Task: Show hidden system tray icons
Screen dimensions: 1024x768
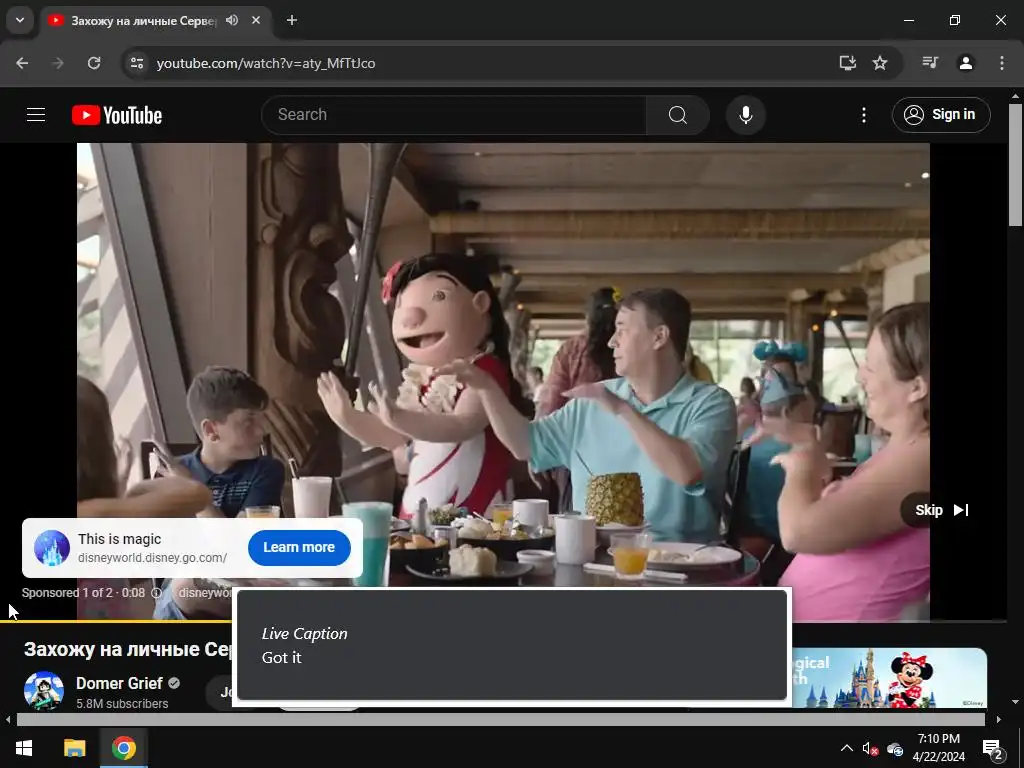Action: tap(846, 748)
